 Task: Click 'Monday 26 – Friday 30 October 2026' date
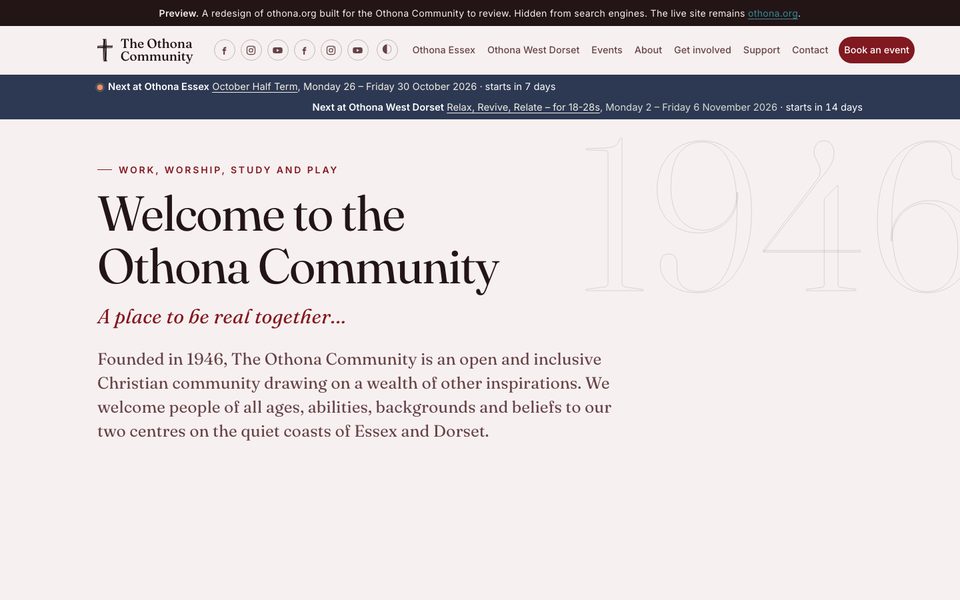click(x=390, y=87)
